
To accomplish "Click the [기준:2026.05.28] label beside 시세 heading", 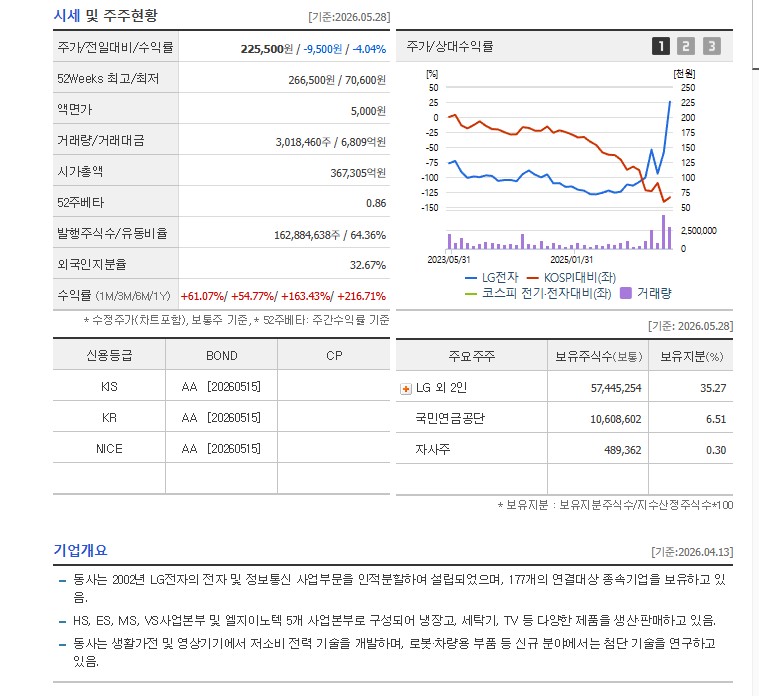I will click(349, 17).
